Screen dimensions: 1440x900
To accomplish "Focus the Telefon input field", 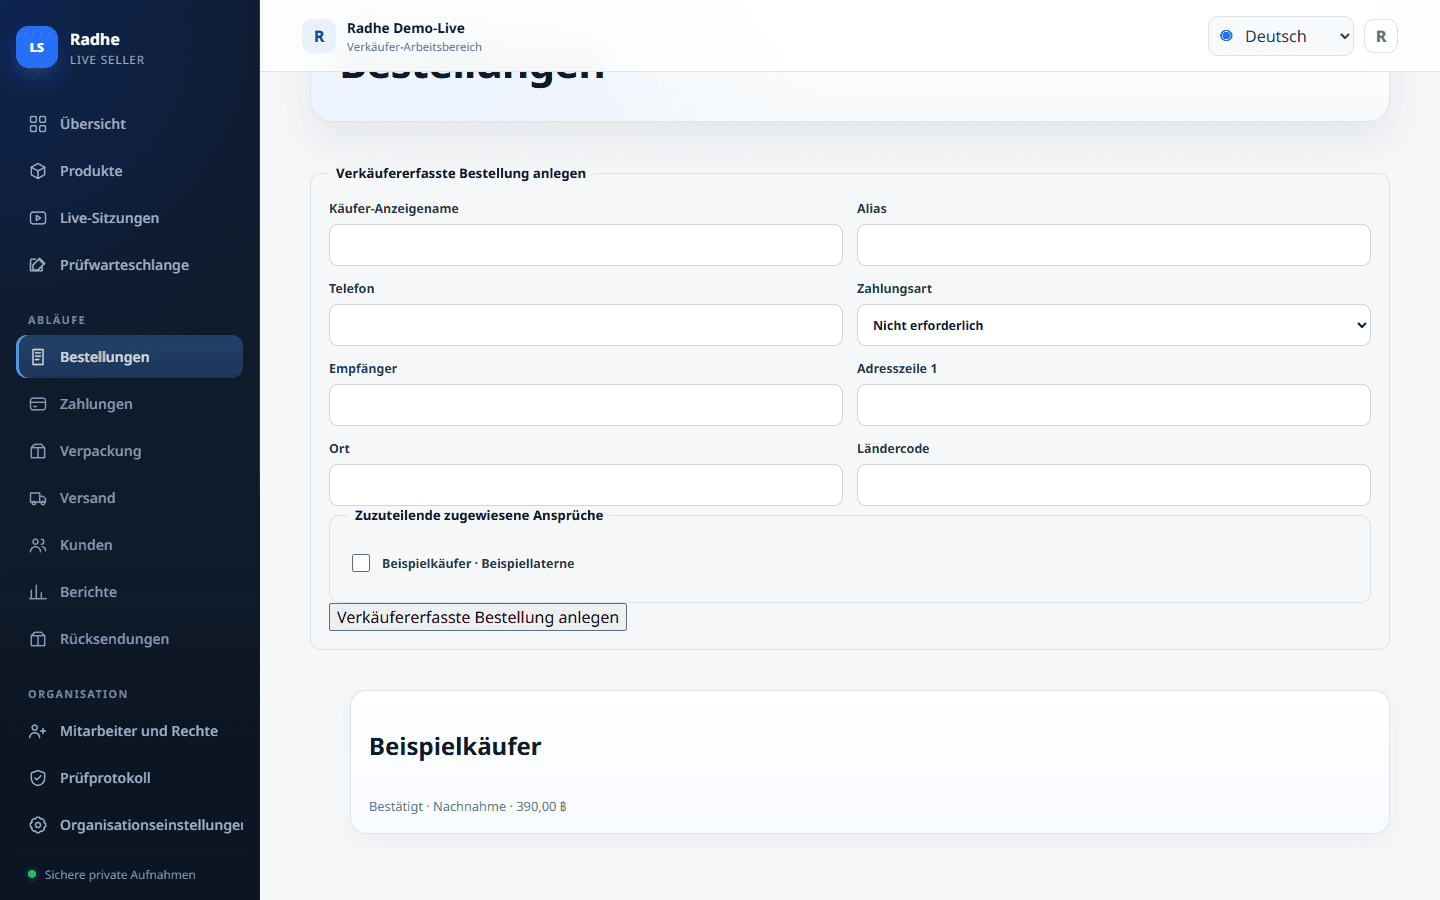I will pos(585,325).
